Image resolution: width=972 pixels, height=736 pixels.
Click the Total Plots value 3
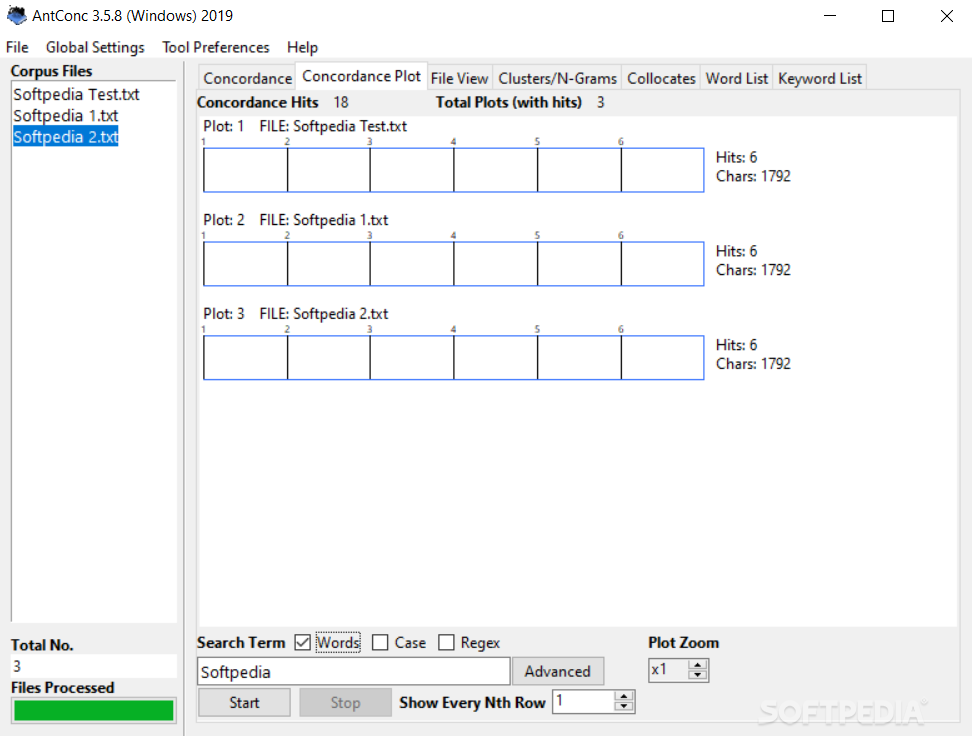coord(600,102)
